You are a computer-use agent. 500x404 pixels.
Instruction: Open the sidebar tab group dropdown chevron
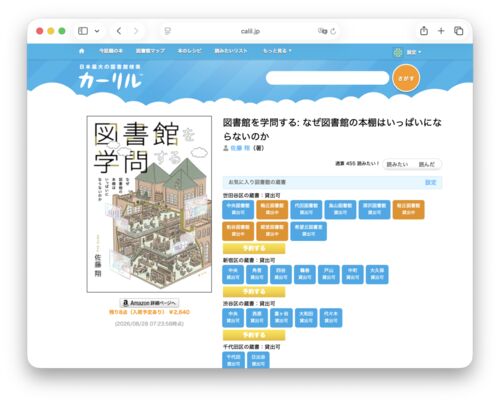coord(97,31)
